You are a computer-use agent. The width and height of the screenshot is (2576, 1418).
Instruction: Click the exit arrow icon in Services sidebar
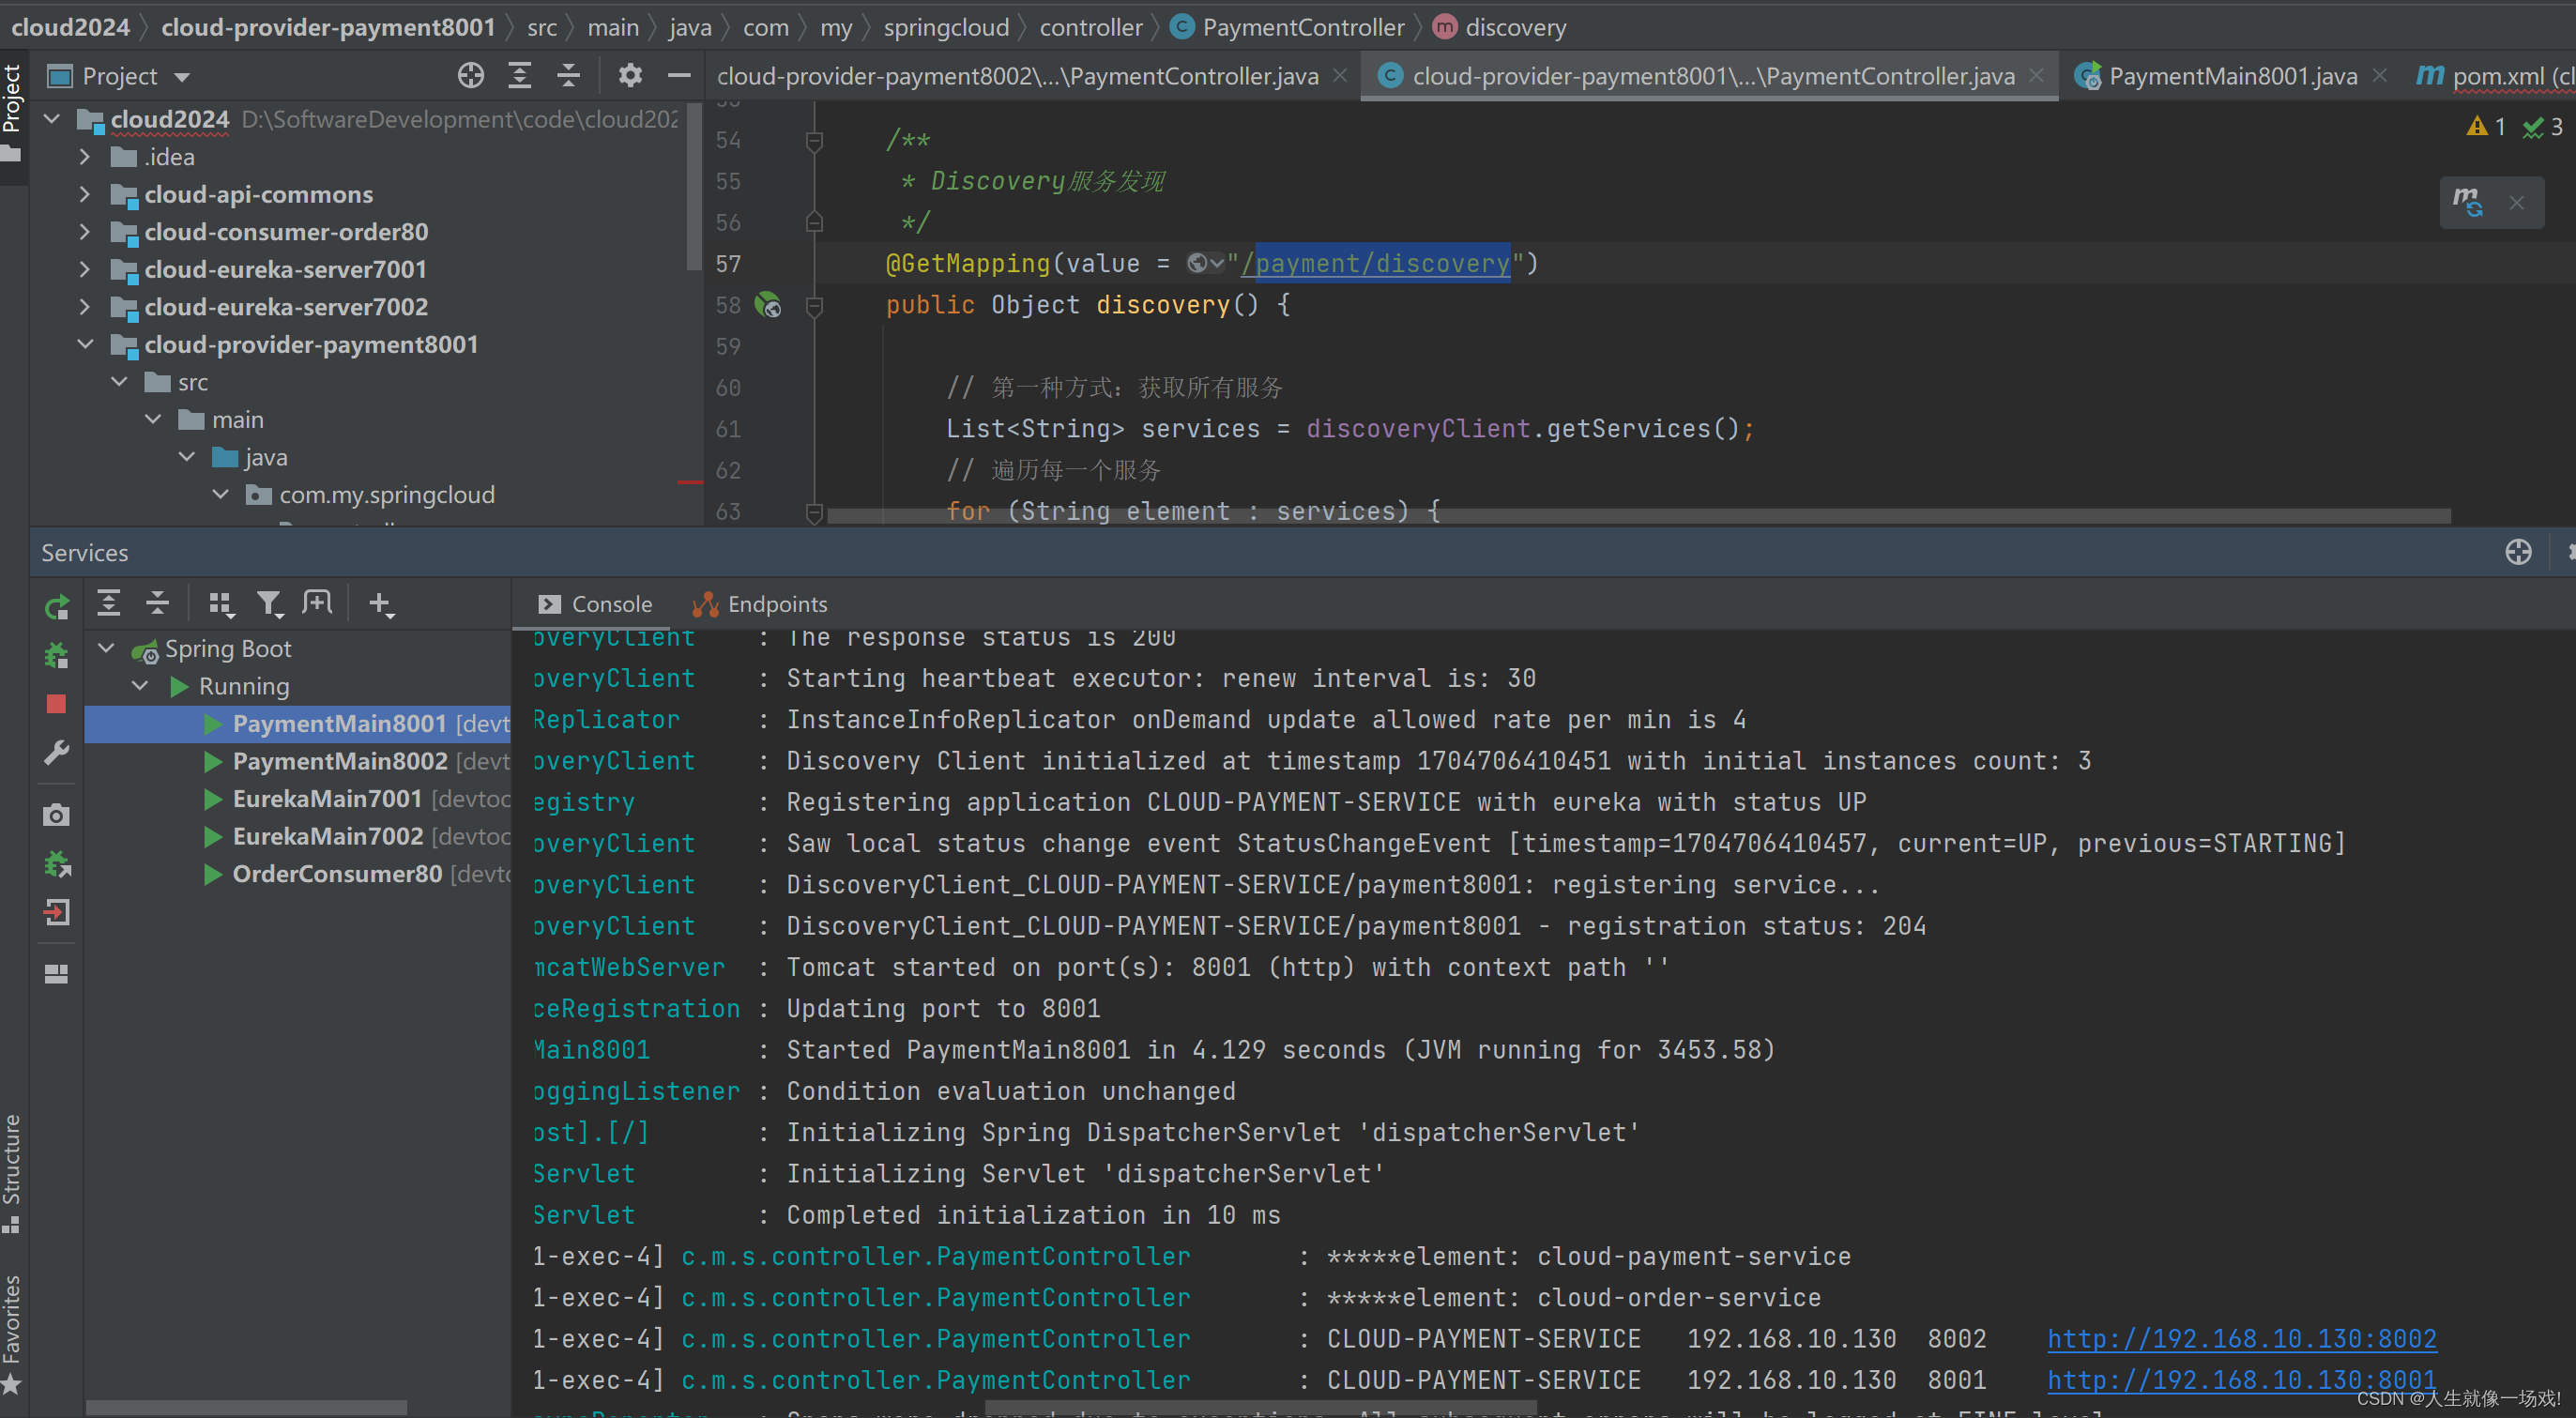pos(57,912)
